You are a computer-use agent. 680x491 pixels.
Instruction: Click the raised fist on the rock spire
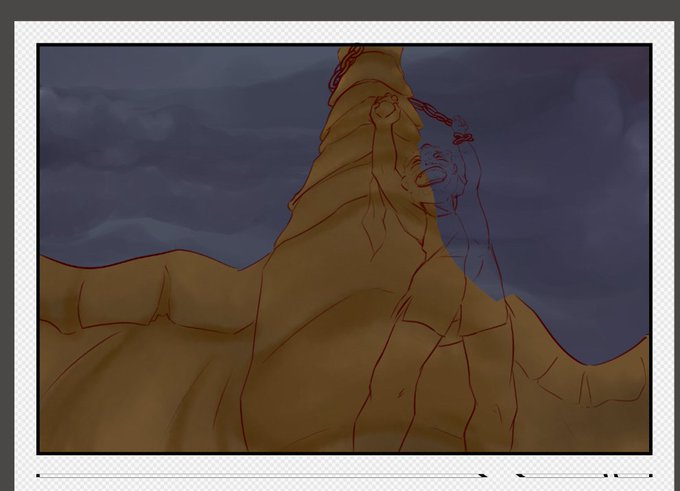point(385,107)
